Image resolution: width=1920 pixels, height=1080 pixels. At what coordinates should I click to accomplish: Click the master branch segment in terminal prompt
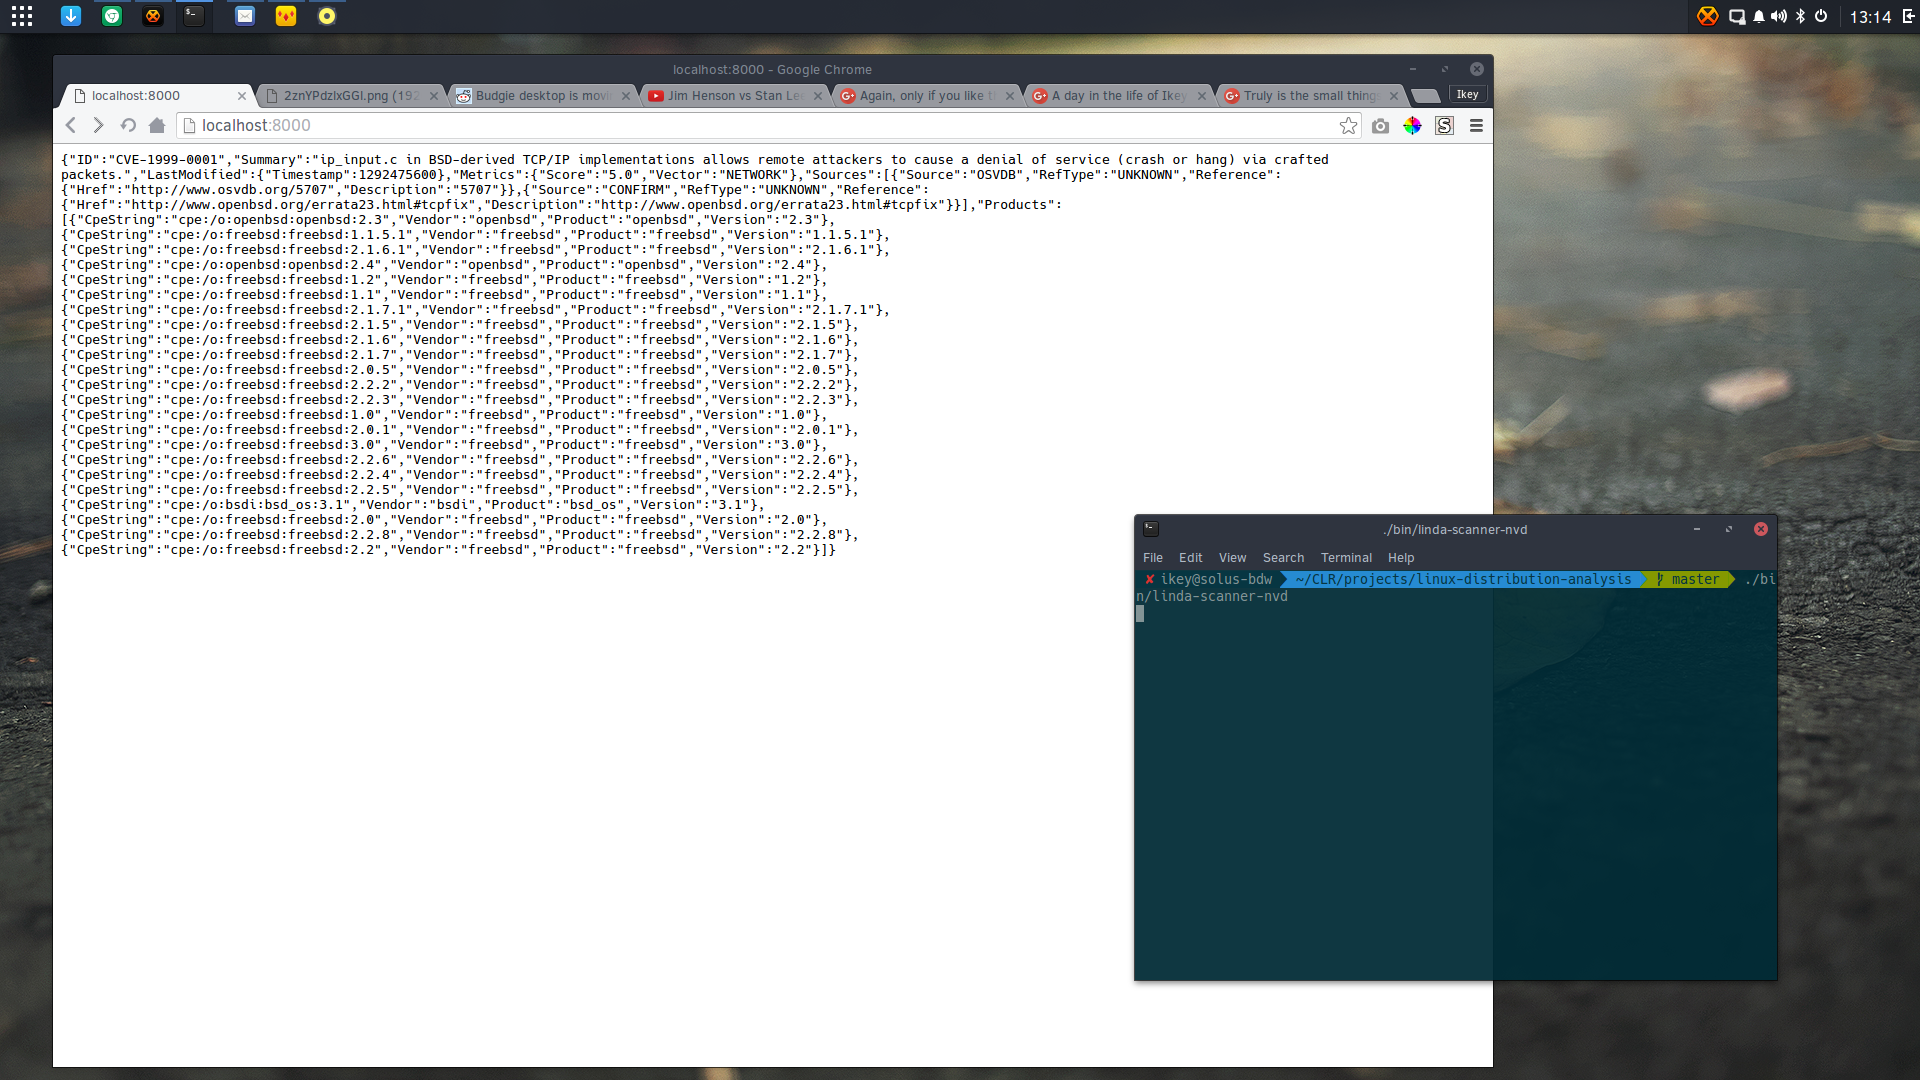pyautogui.click(x=1689, y=579)
